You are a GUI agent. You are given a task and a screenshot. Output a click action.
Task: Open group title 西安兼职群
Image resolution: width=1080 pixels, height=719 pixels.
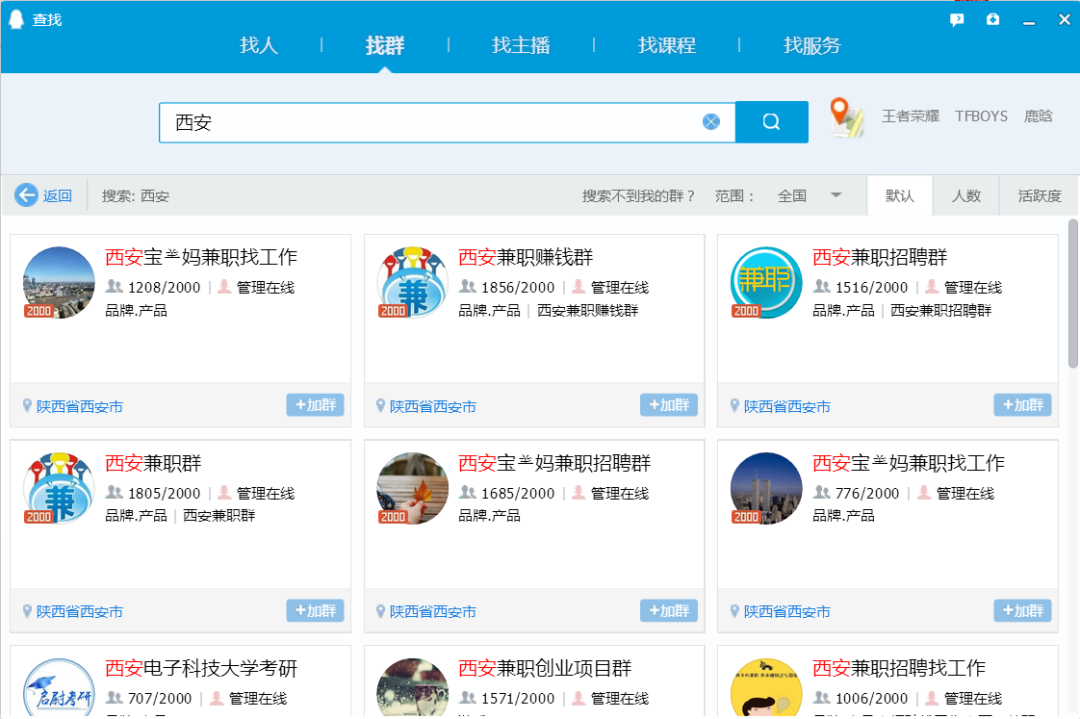[x=153, y=463]
